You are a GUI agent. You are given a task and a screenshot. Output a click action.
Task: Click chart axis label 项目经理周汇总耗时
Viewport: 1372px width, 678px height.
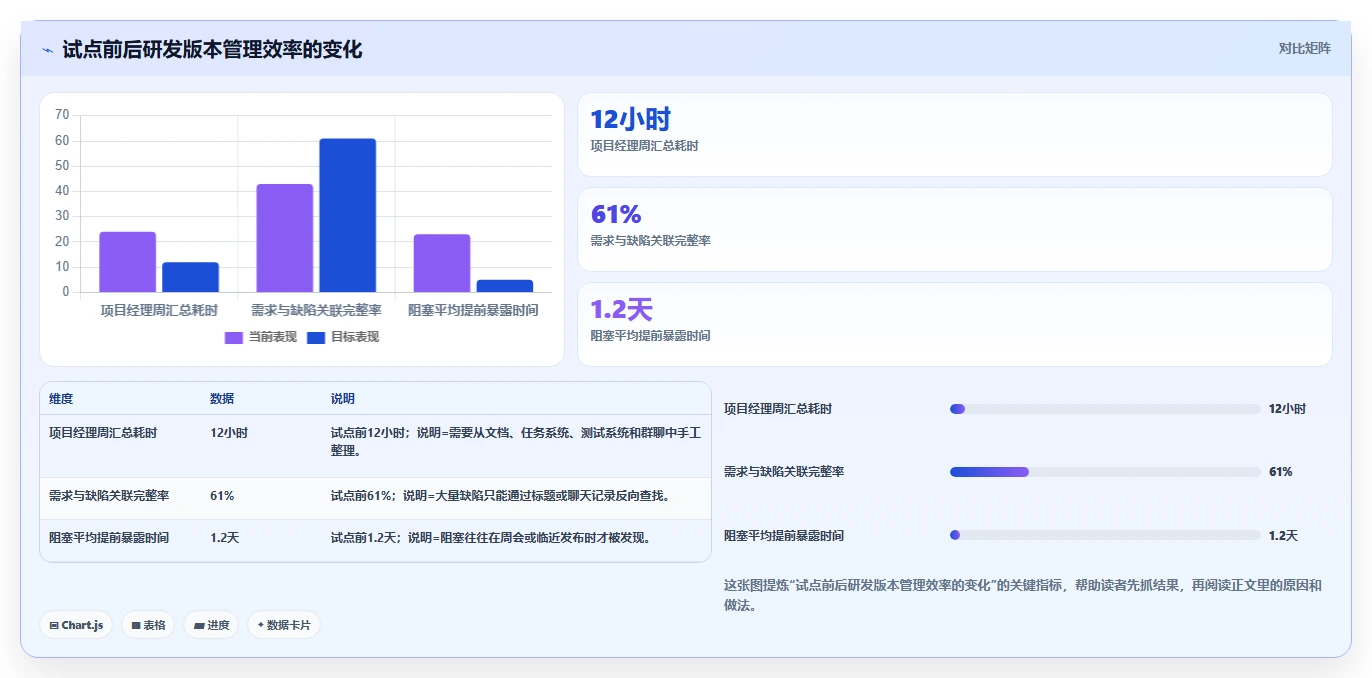point(159,311)
